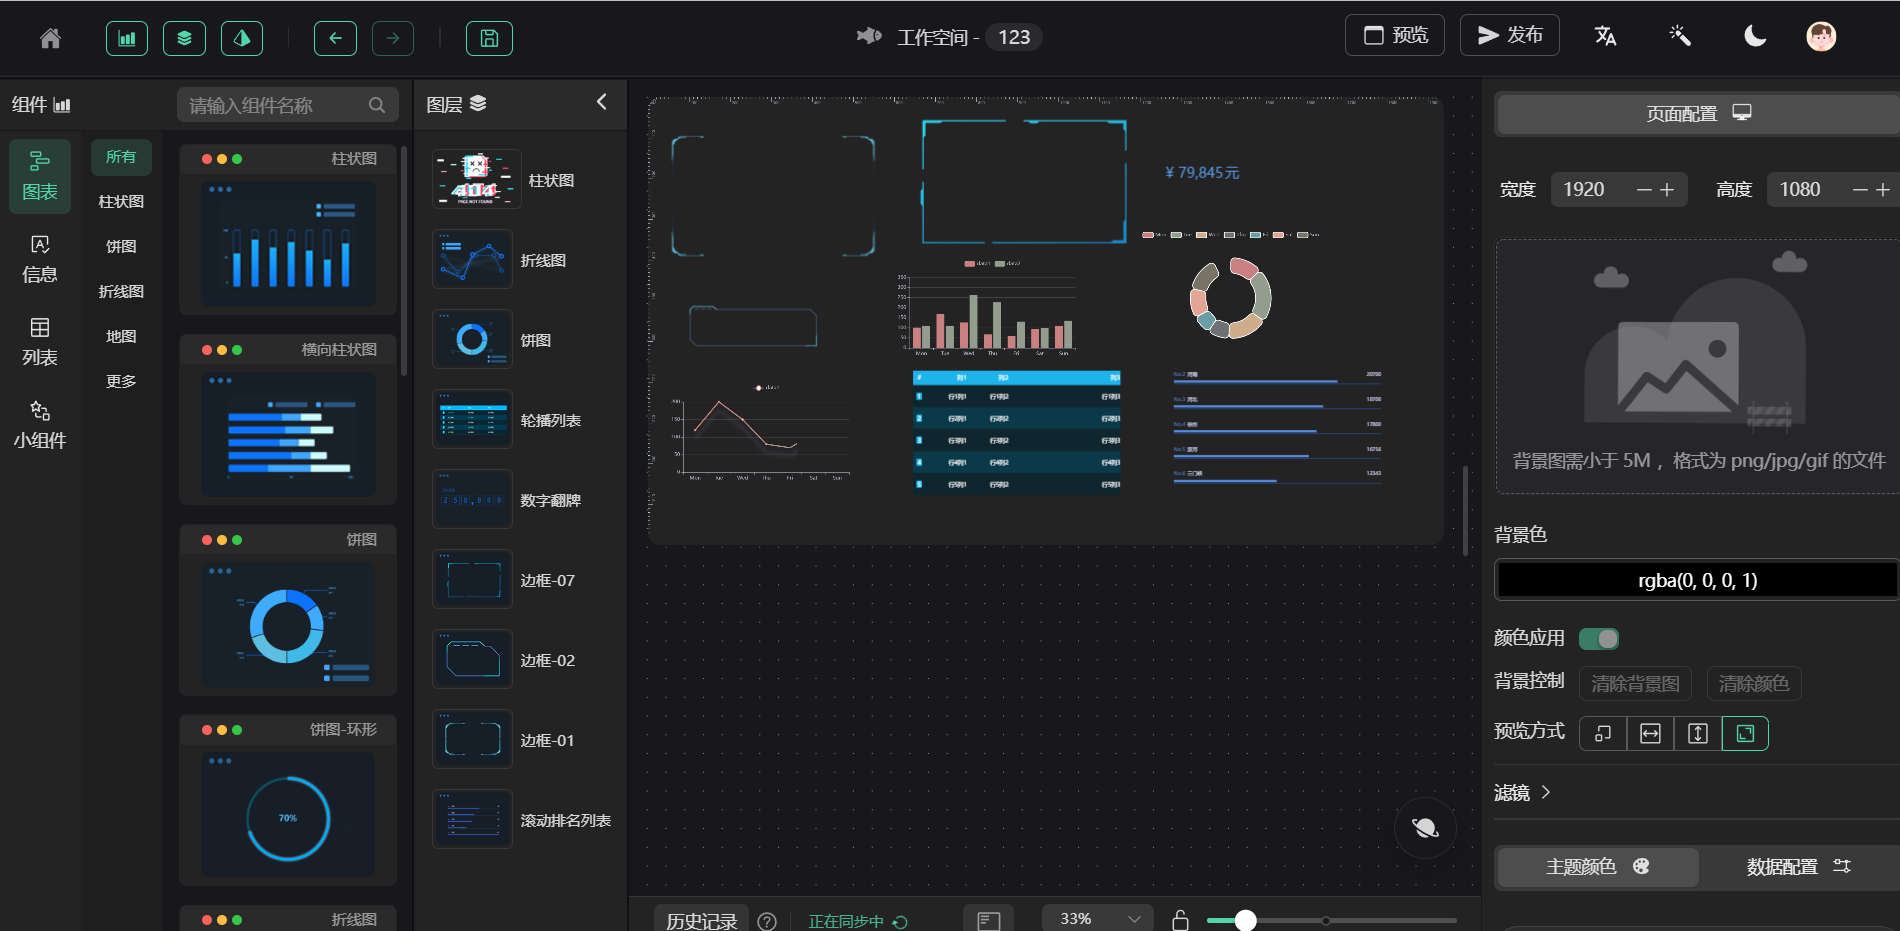The image size is (1900, 931).
Task: Open the 33% zoom level dropdown
Action: point(1095,918)
